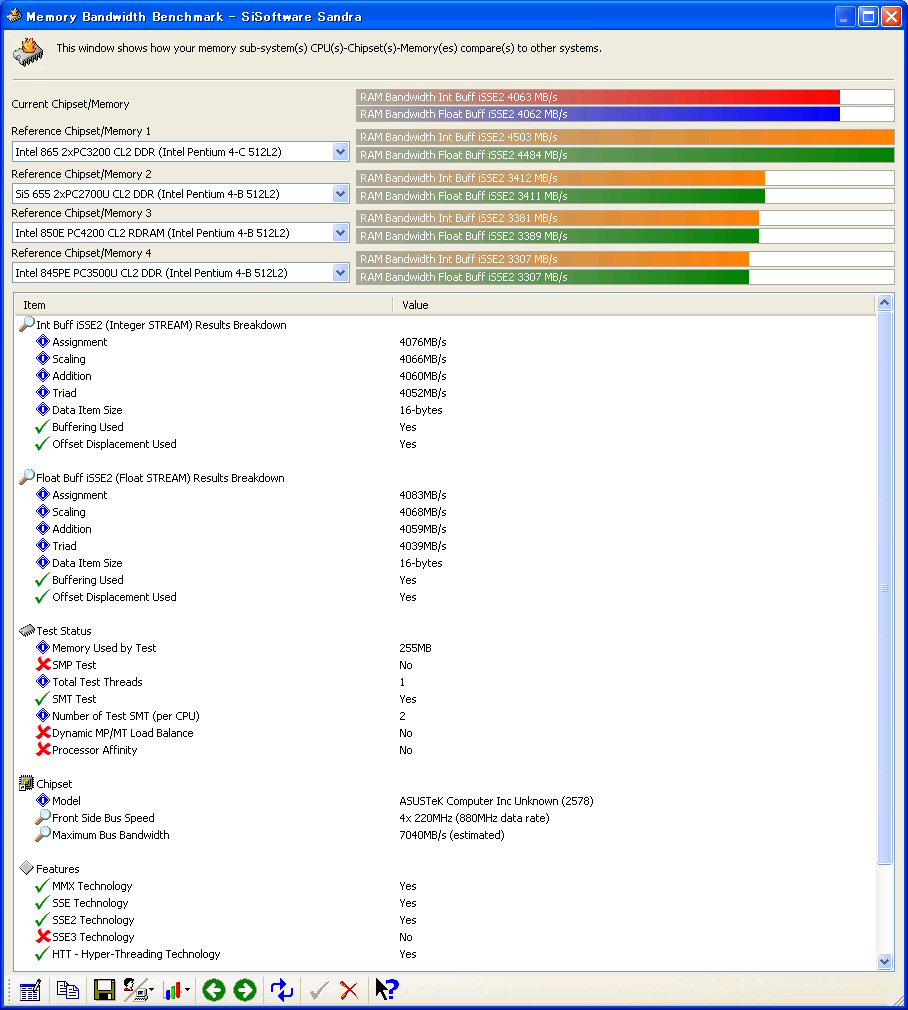The width and height of the screenshot is (908, 1010).
Task: Click red X icon beside SSE3 Technology
Action: click(43, 937)
